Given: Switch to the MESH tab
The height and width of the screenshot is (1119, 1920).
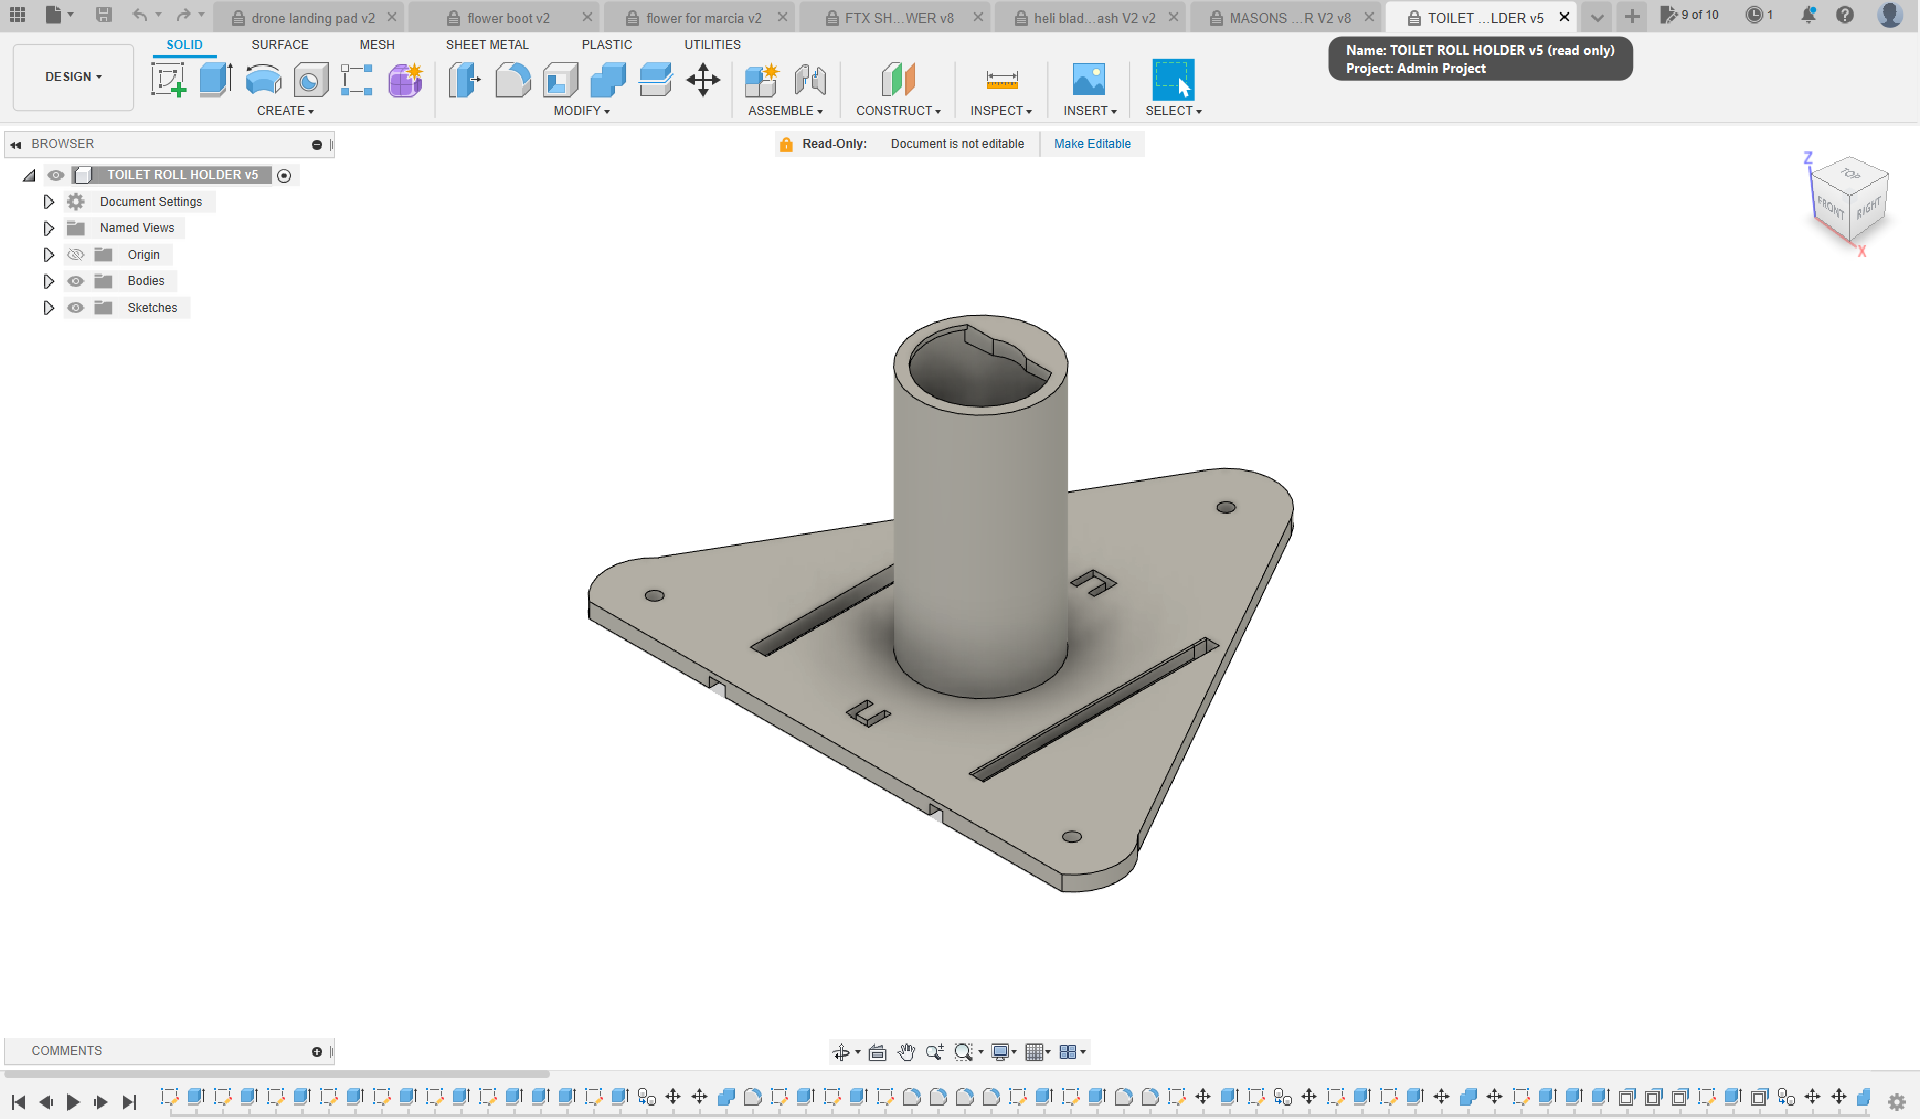Looking at the screenshot, I should (377, 45).
